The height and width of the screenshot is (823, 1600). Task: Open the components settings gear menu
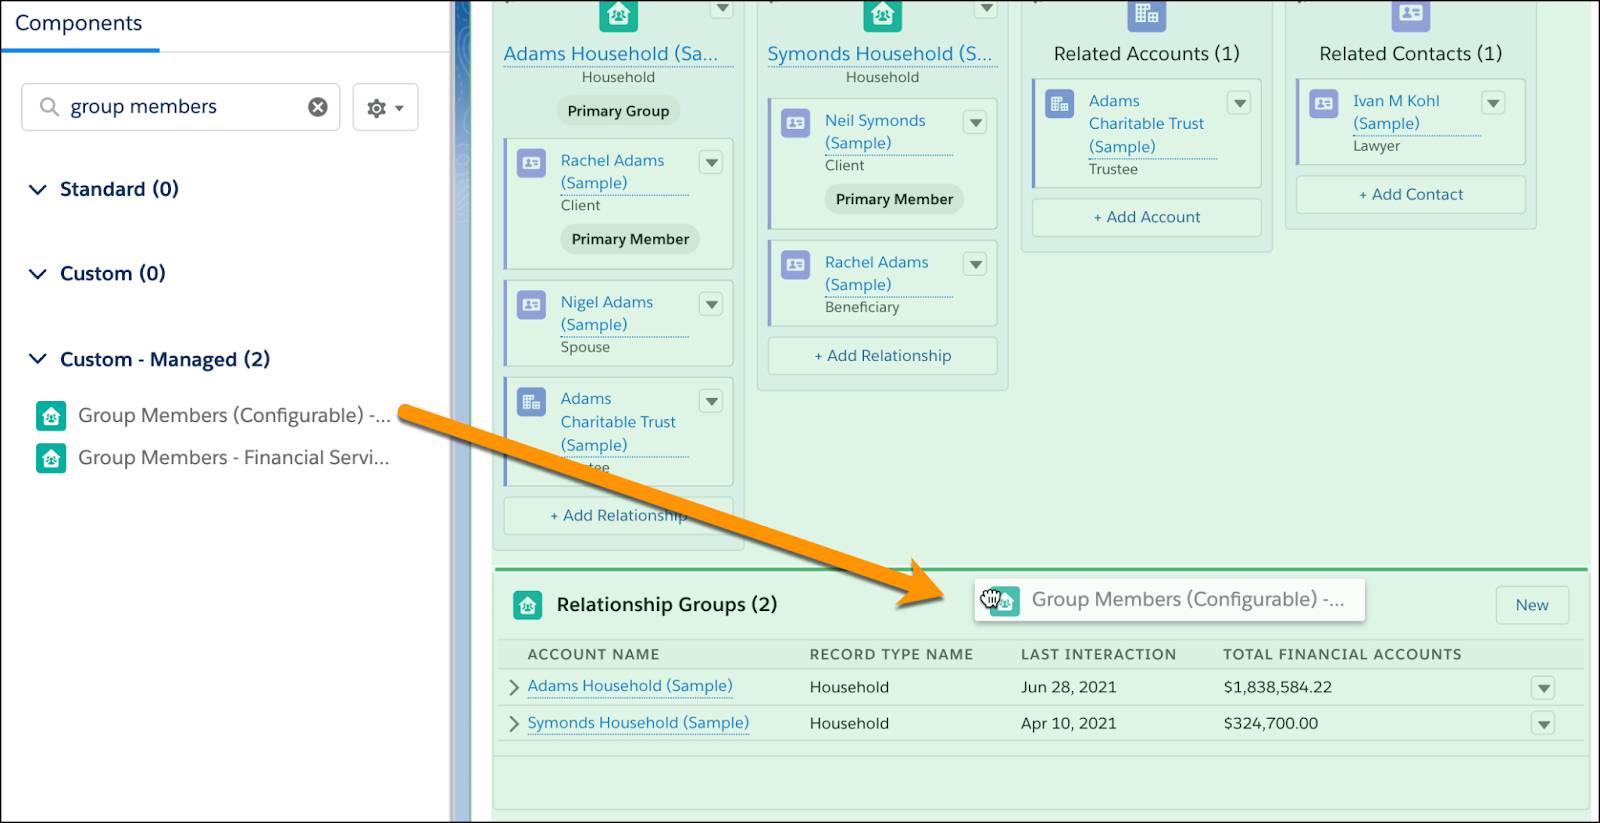point(385,107)
